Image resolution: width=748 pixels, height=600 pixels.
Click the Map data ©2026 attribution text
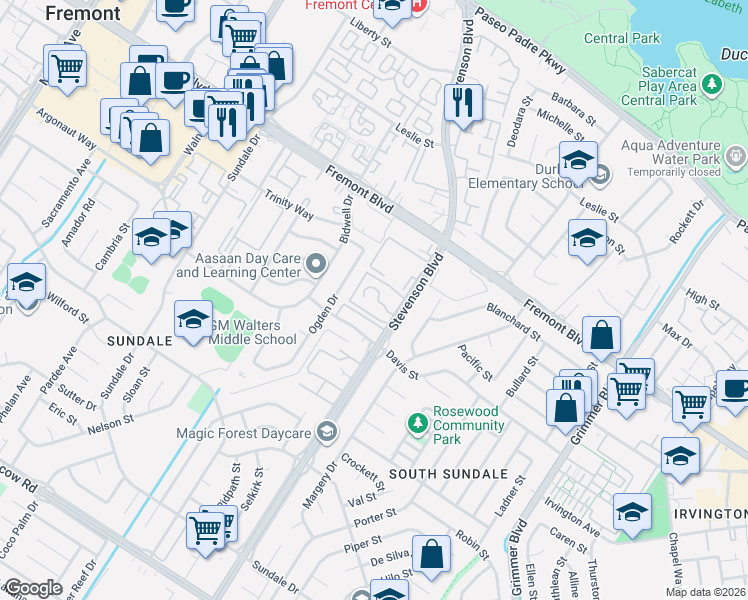pyautogui.click(x=706, y=592)
